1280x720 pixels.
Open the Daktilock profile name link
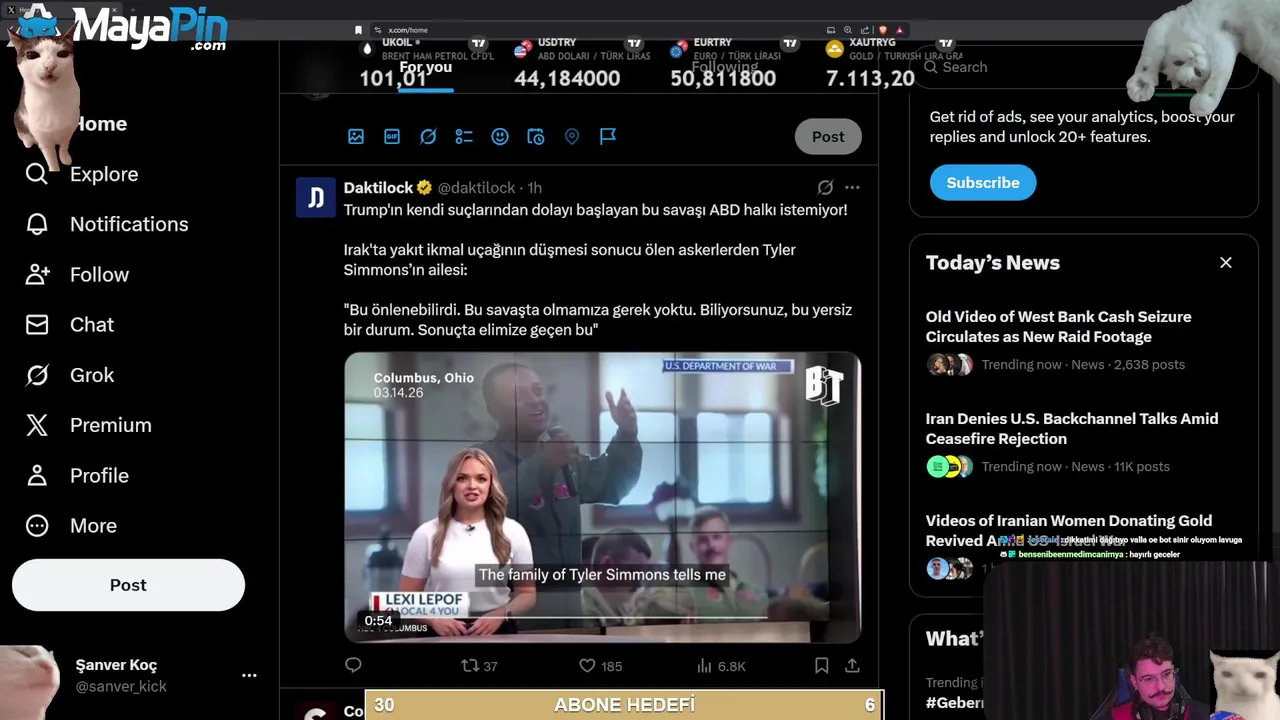(378, 188)
